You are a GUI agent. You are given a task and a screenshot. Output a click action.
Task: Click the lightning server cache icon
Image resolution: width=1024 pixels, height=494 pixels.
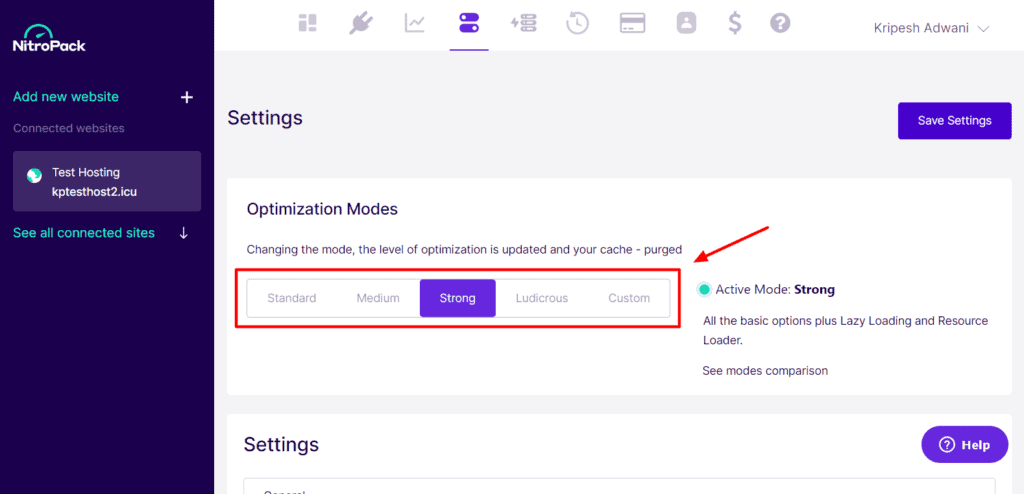(523, 23)
